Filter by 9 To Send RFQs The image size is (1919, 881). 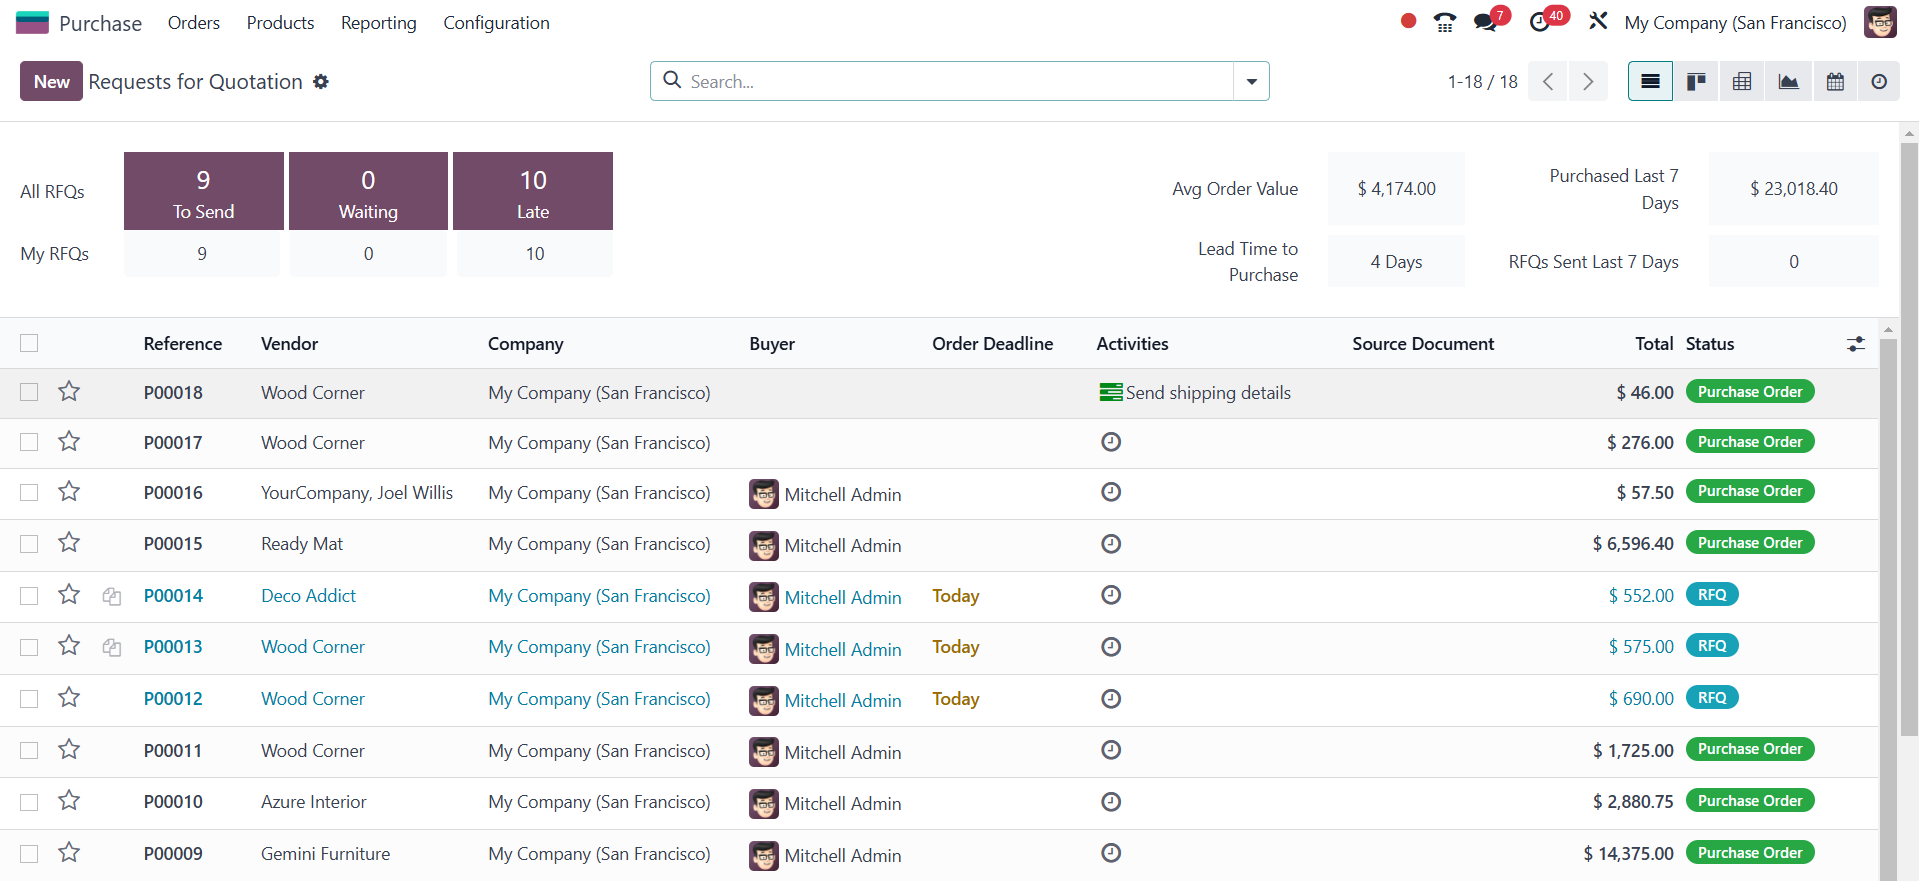pos(204,191)
